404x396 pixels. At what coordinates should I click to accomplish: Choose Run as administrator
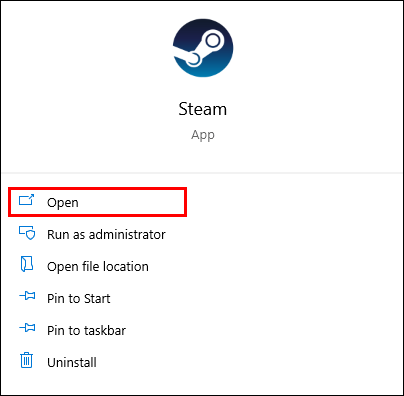pos(106,235)
